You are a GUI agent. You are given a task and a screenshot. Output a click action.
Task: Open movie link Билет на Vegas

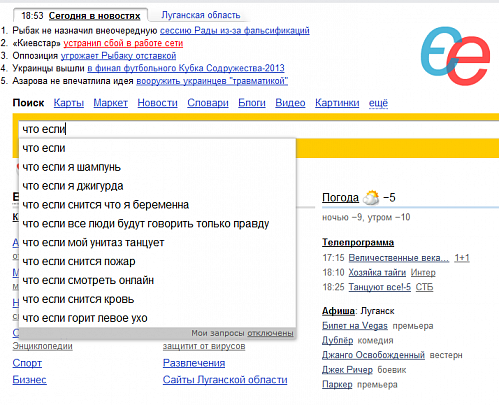[355, 326]
